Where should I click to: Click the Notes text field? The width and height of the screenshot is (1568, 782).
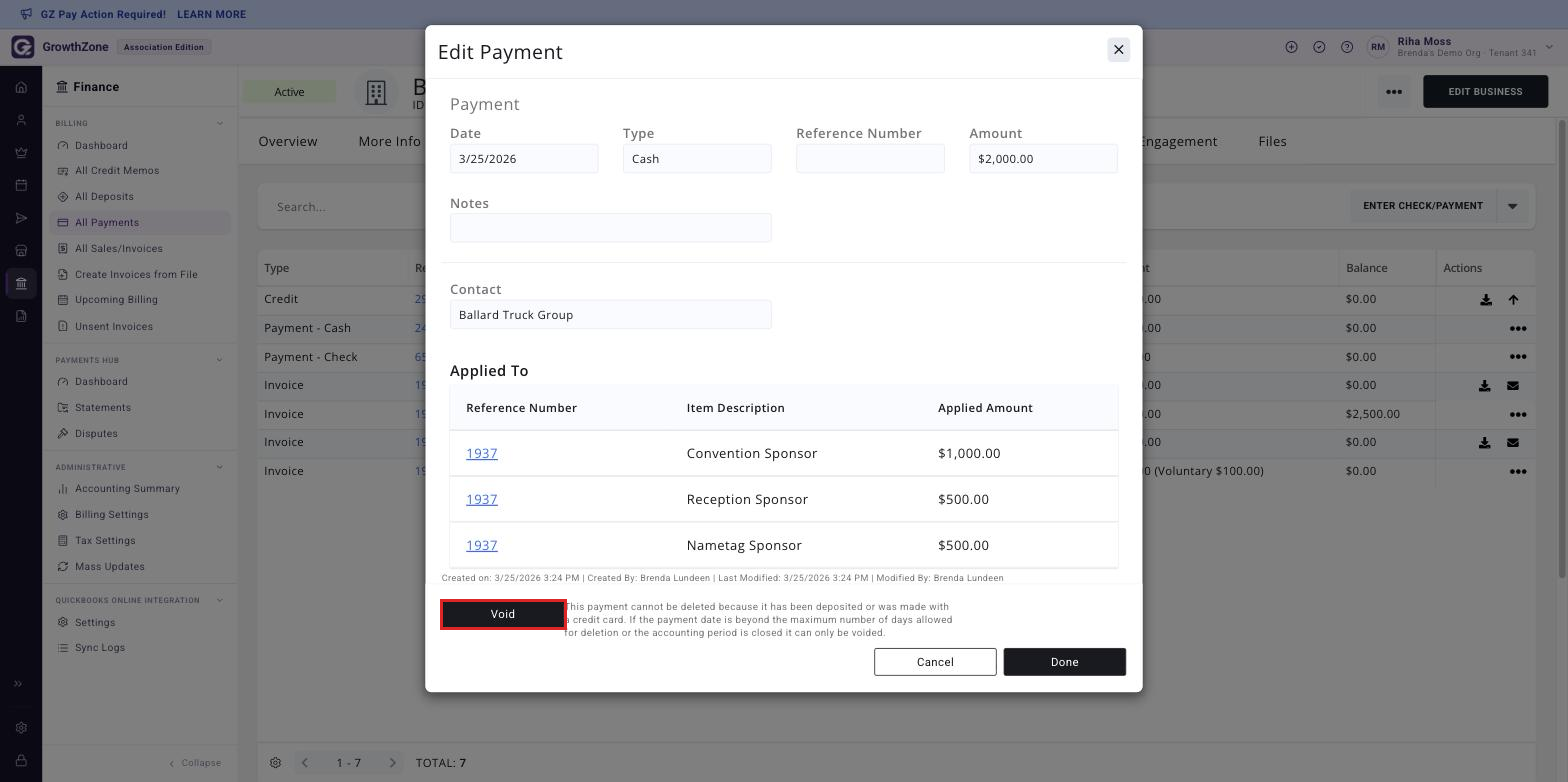[x=610, y=228]
